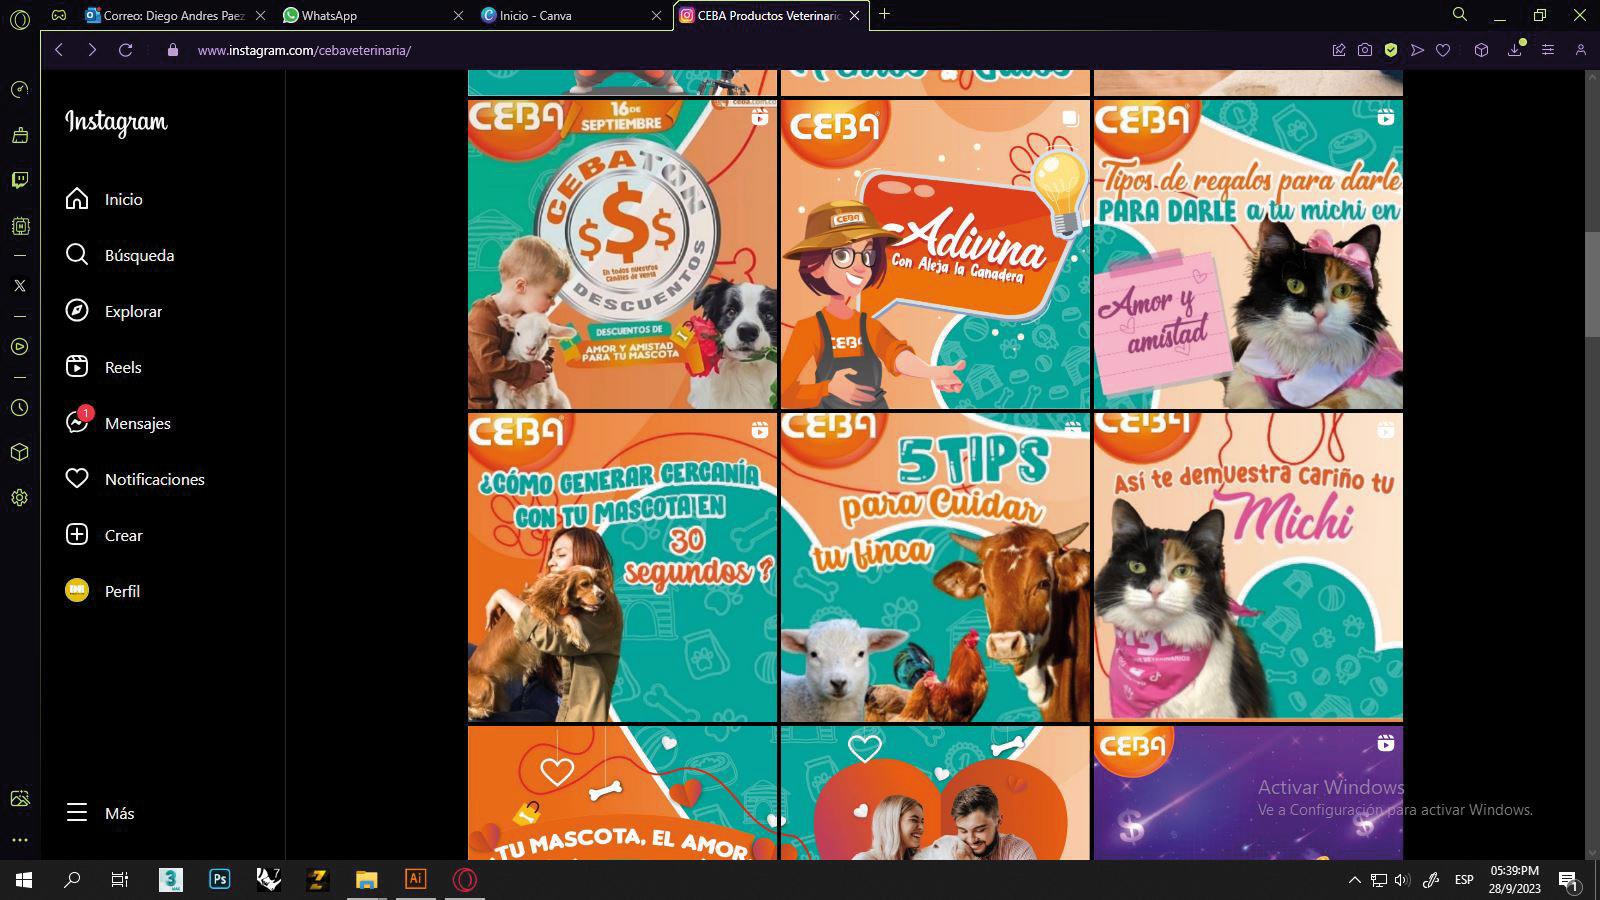1600x900 pixels.
Task: Open the Opera GX main menu logo
Action: [x=19, y=19]
